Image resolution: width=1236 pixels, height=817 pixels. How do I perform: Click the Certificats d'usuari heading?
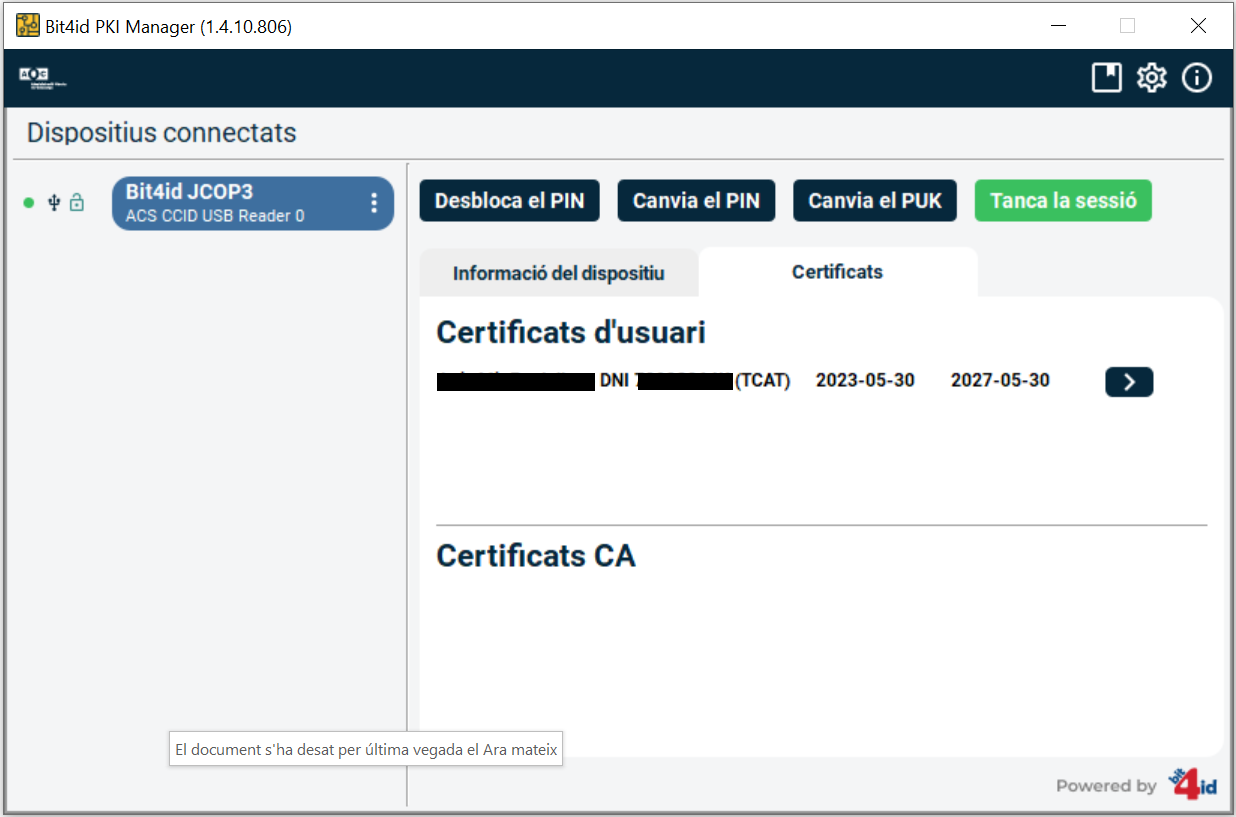(x=571, y=332)
